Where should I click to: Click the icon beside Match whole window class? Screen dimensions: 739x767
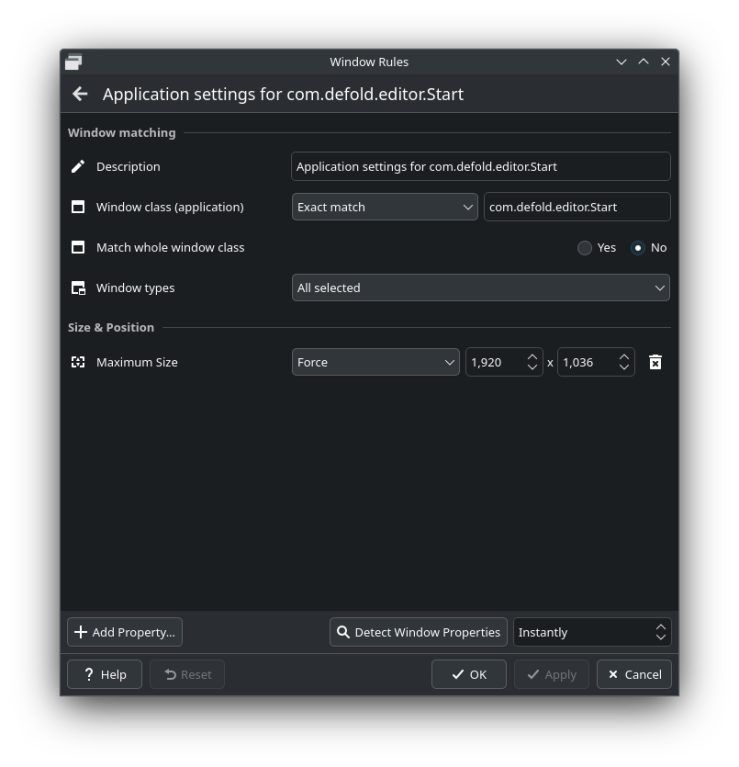click(78, 247)
